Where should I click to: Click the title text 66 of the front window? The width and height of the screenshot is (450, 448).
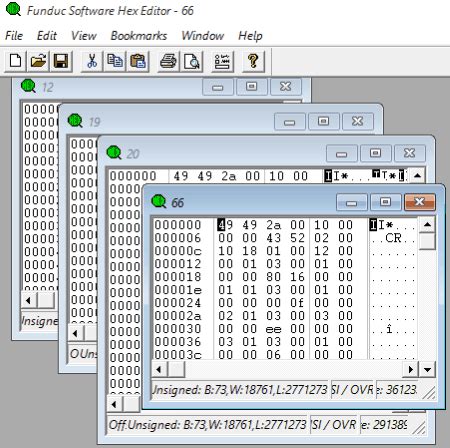coord(177,202)
